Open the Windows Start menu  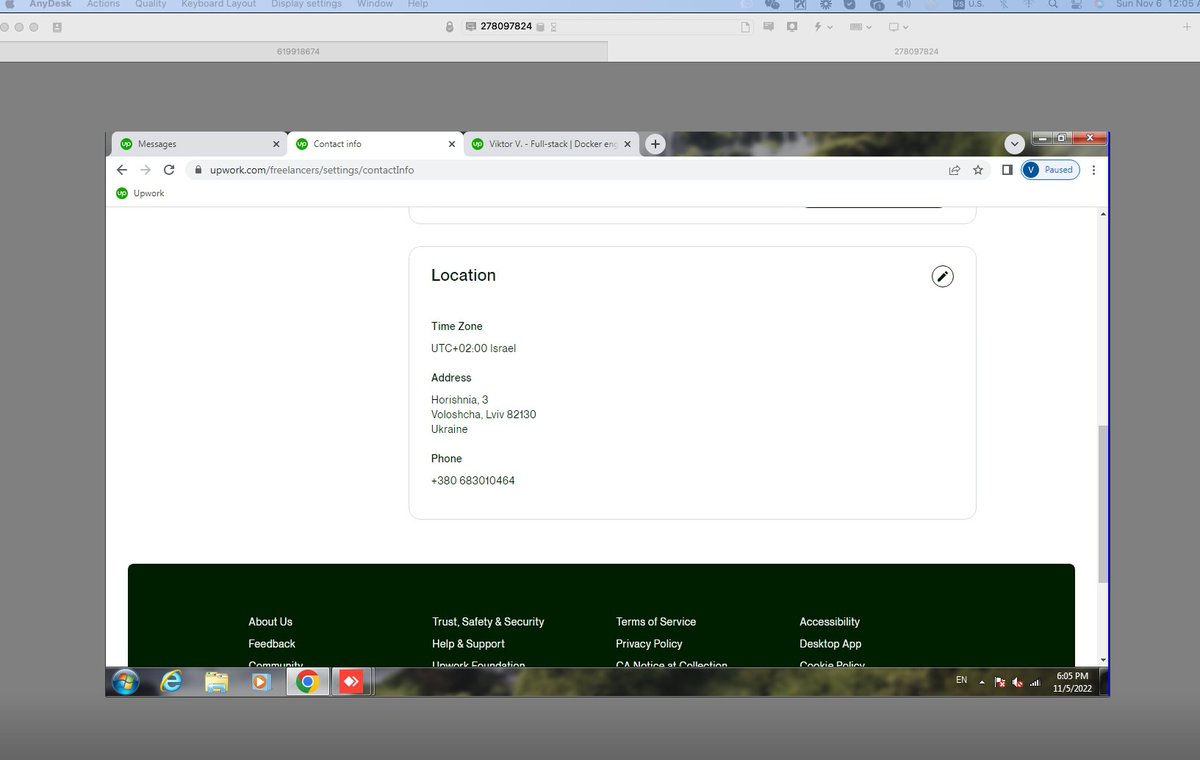[126, 682]
